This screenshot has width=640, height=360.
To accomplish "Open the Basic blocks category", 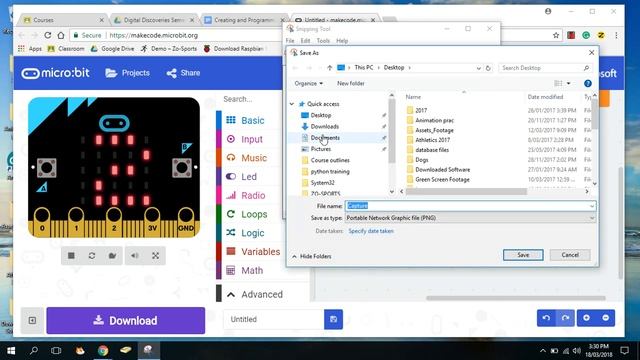I will [x=252, y=120].
